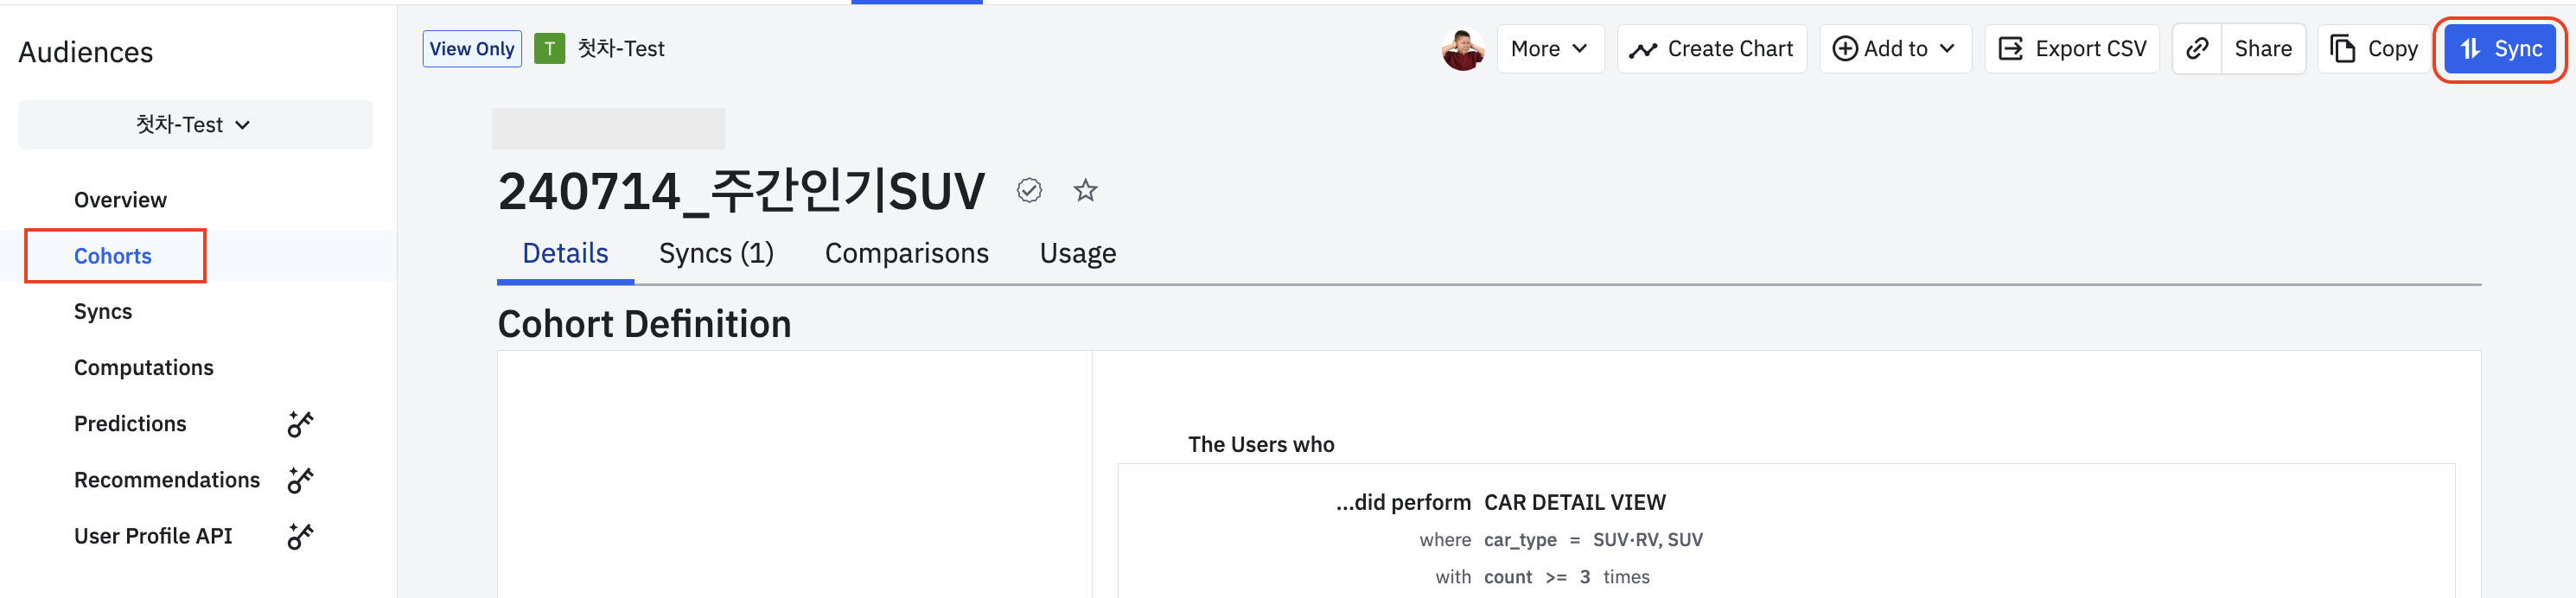Viewport: 2576px width, 598px height.
Task: Expand the Add to dropdown
Action: click(1895, 49)
